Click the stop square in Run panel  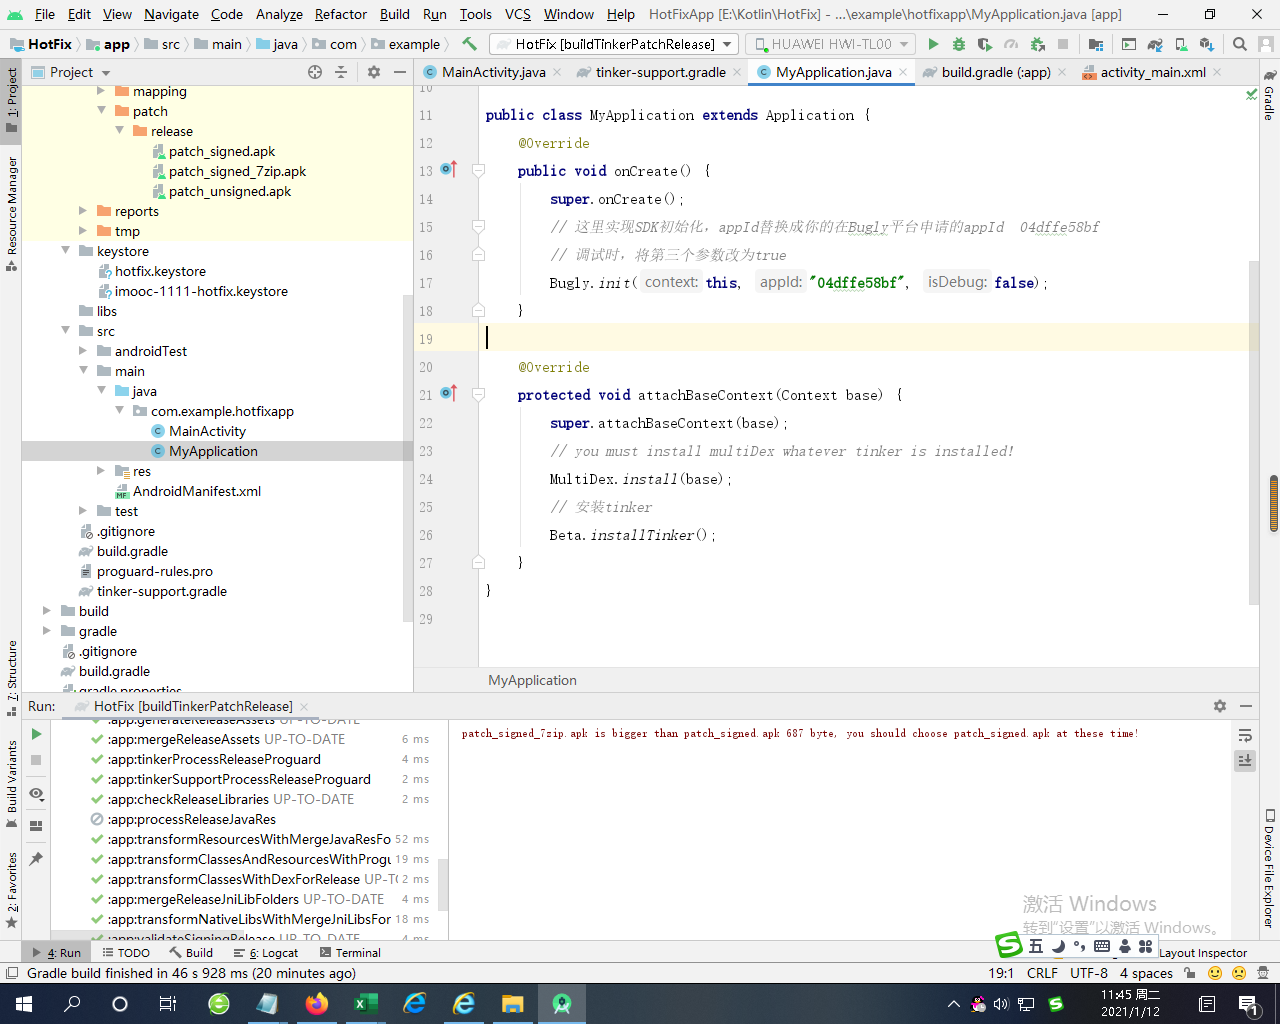coord(36,760)
